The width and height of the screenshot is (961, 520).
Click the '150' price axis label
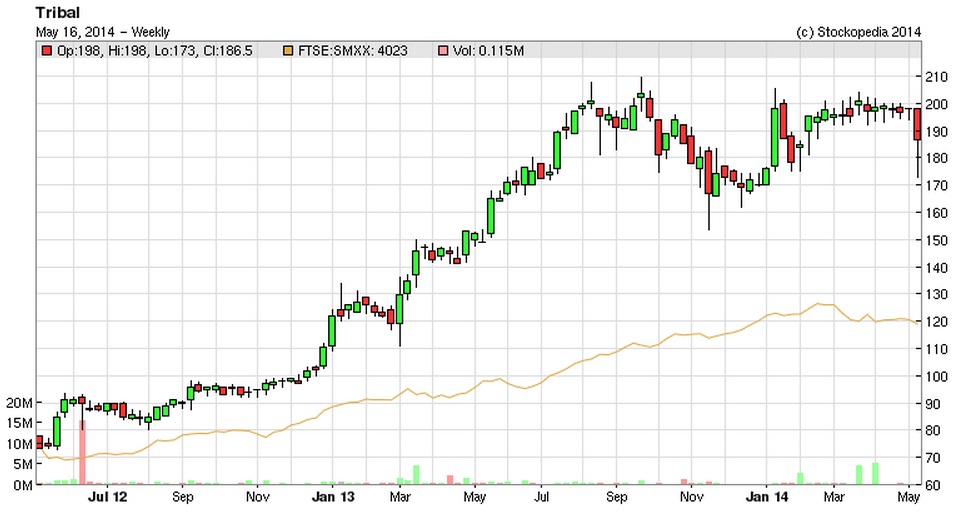936,240
